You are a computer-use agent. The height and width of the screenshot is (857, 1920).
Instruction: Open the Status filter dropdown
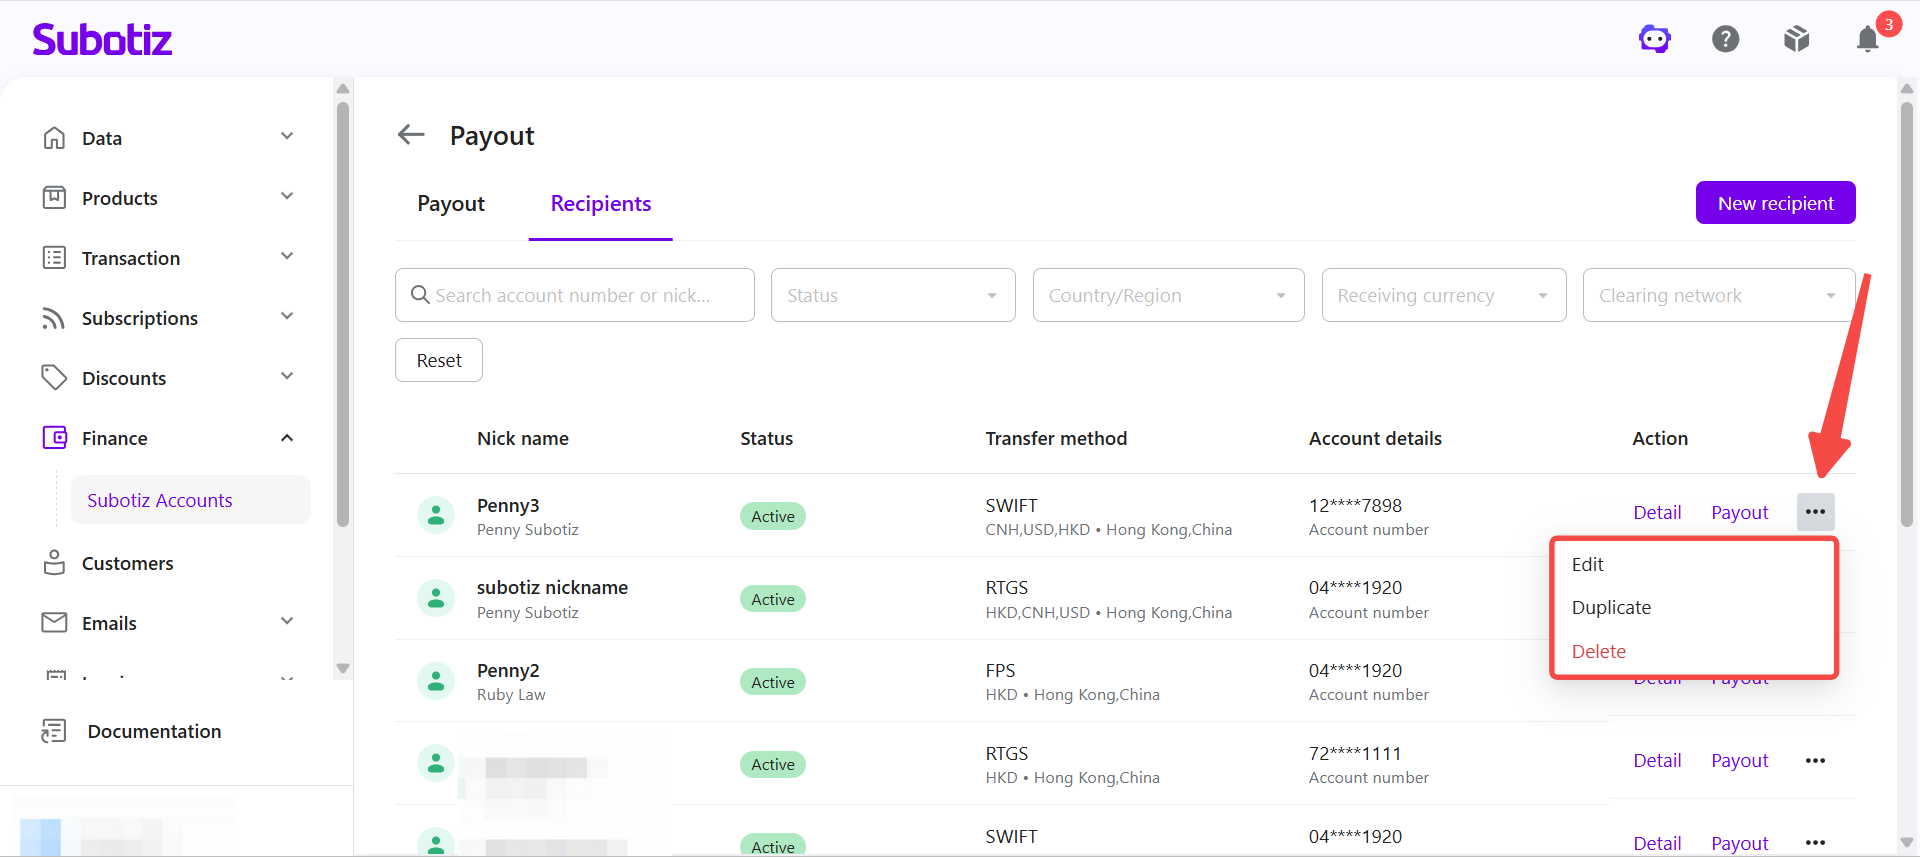[x=893, y=295]
